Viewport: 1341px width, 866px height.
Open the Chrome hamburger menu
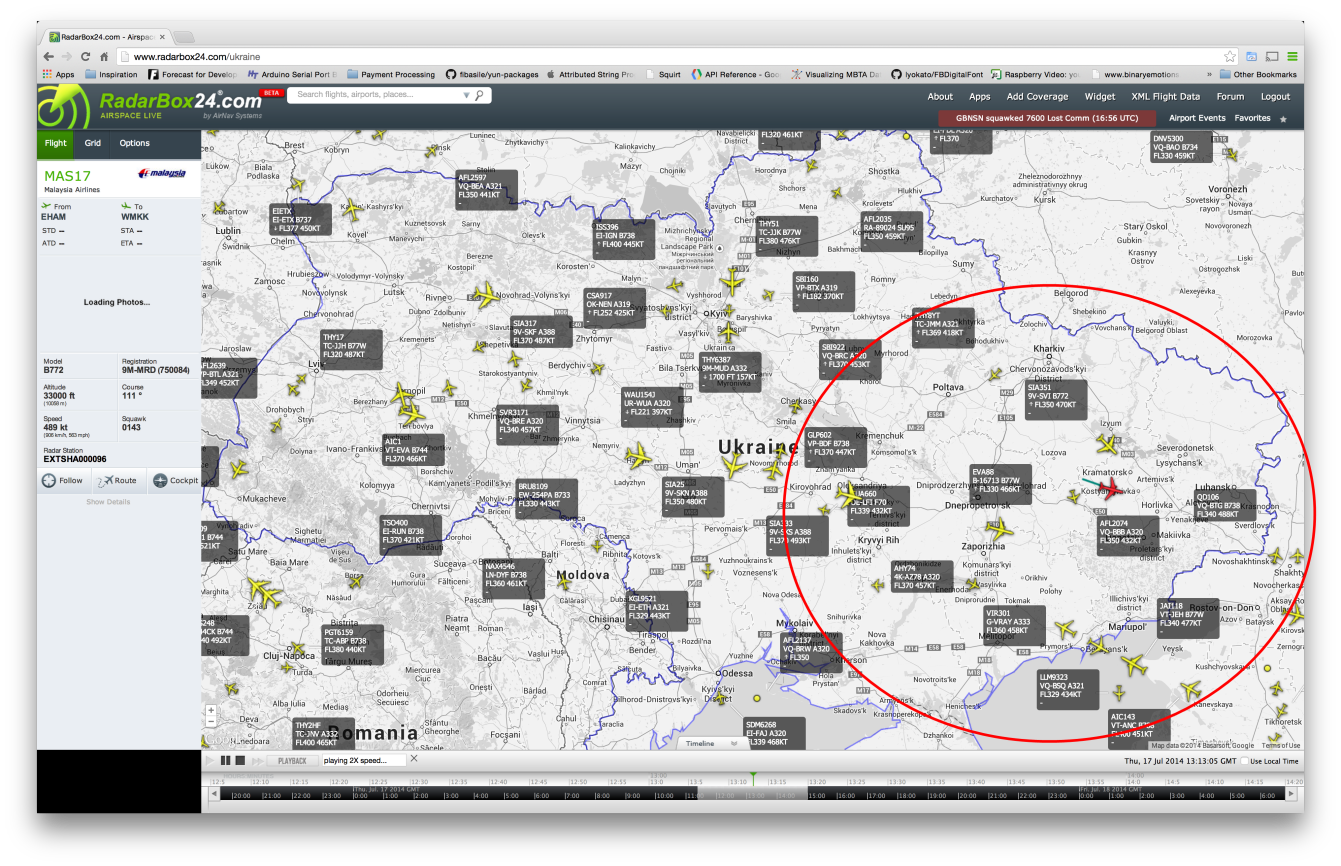[1293, 57]
